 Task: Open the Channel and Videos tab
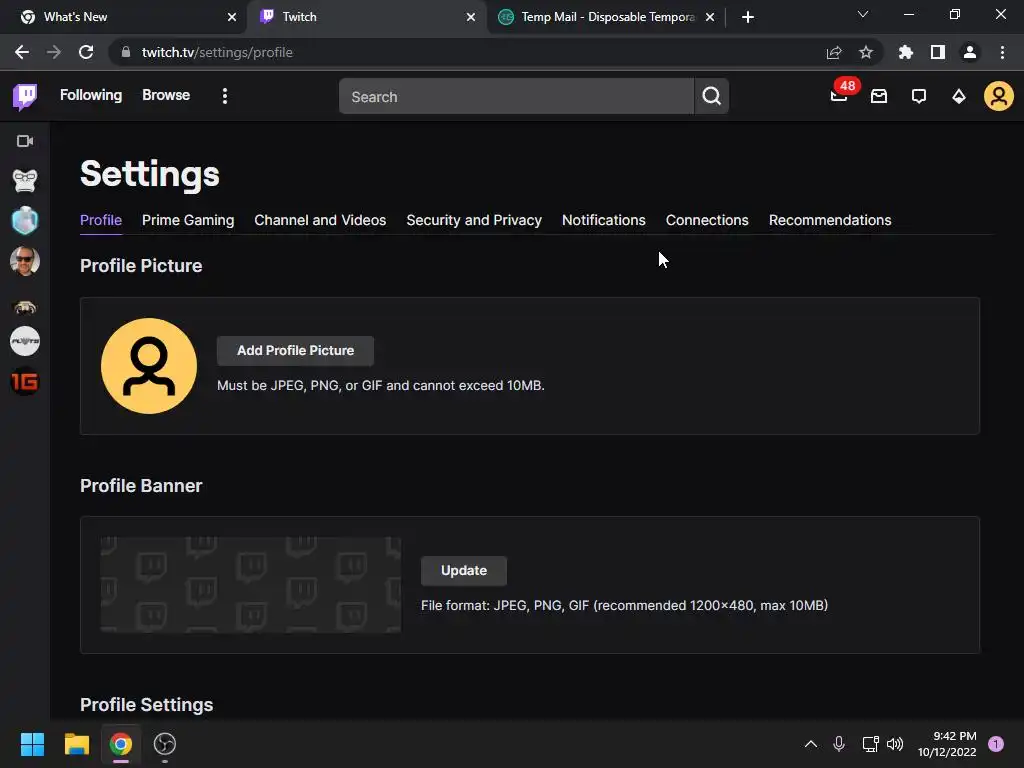[x=320, y=220]
